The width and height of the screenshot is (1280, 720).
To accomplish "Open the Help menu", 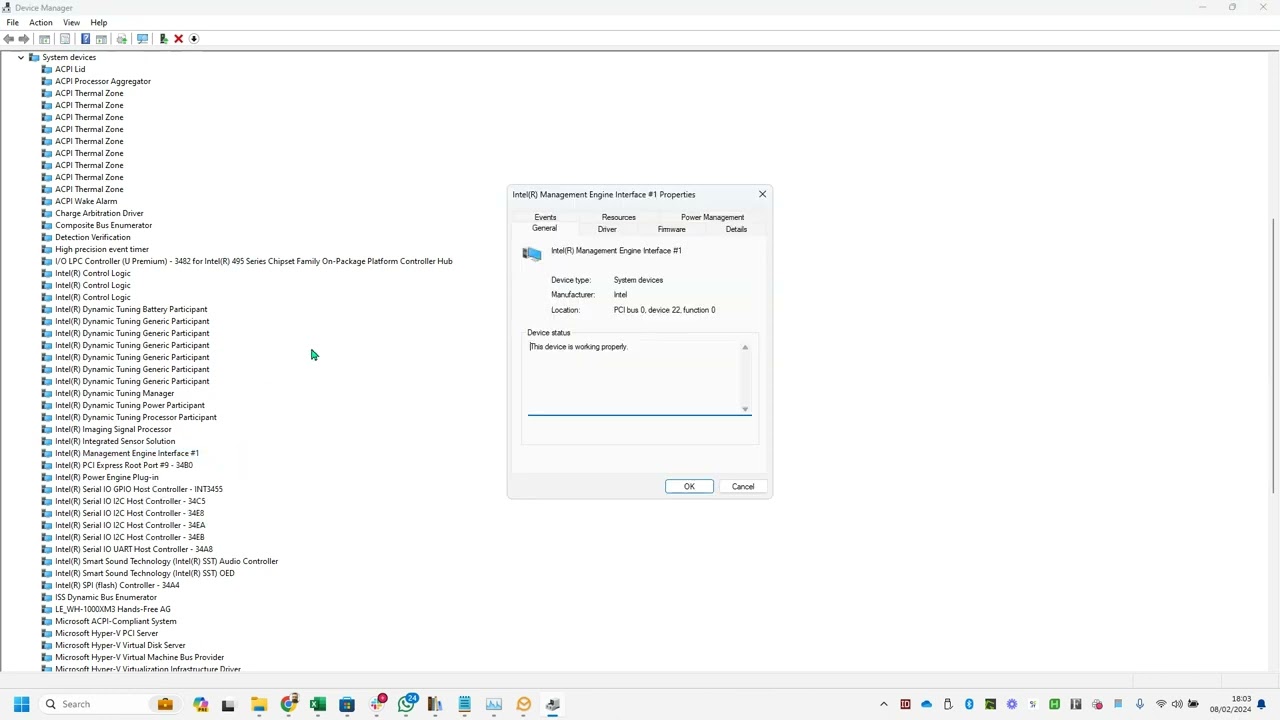I will (x=99, y=22).
